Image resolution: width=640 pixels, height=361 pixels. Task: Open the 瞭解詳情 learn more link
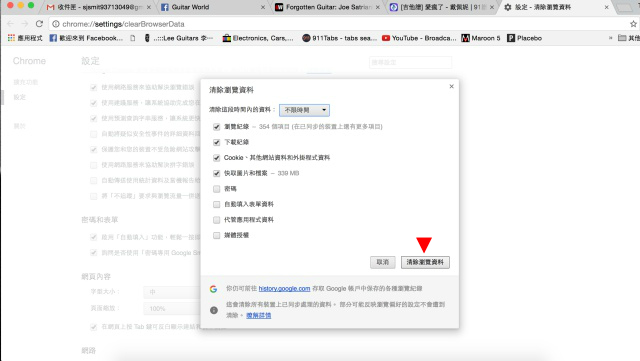click(259, 315)
